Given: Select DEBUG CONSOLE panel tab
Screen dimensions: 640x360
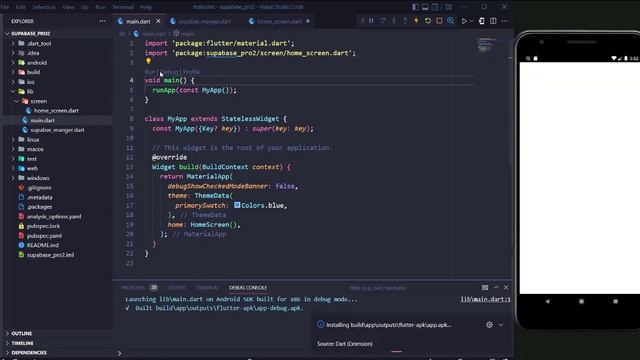Looking at the screenshot, I should (x=248, y=288).
